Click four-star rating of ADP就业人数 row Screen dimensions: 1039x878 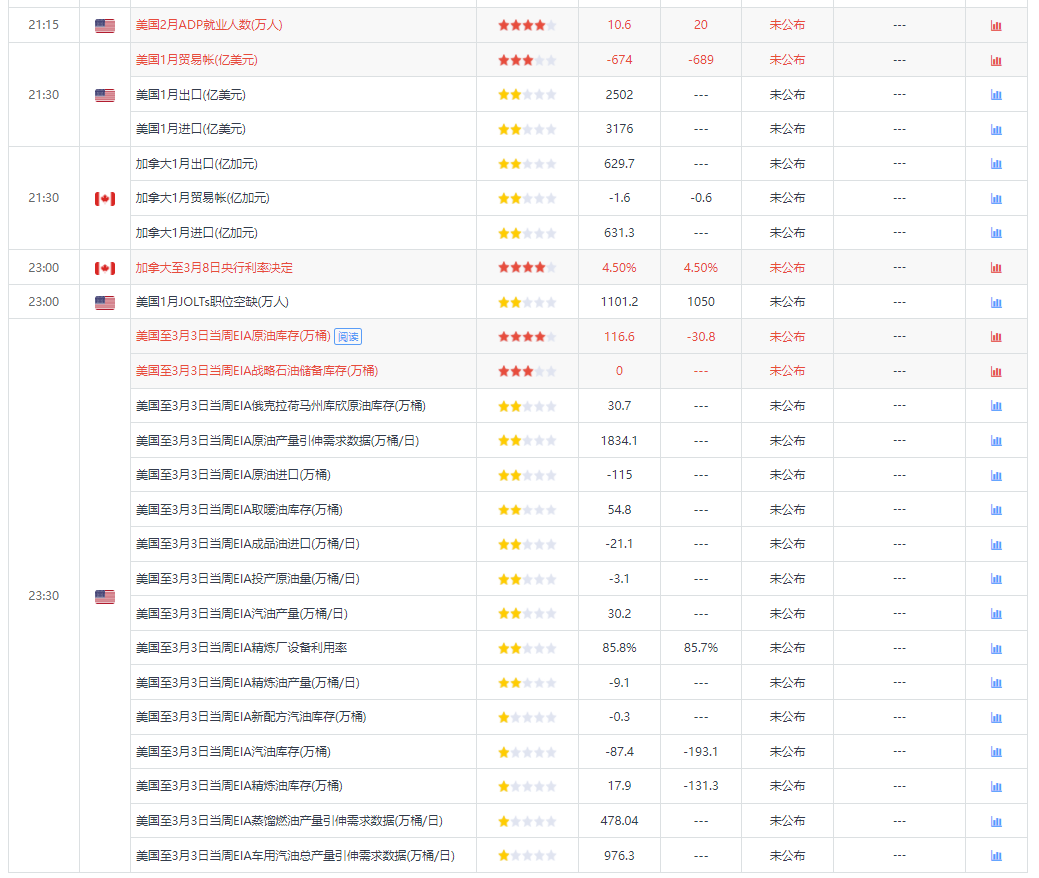527,25
